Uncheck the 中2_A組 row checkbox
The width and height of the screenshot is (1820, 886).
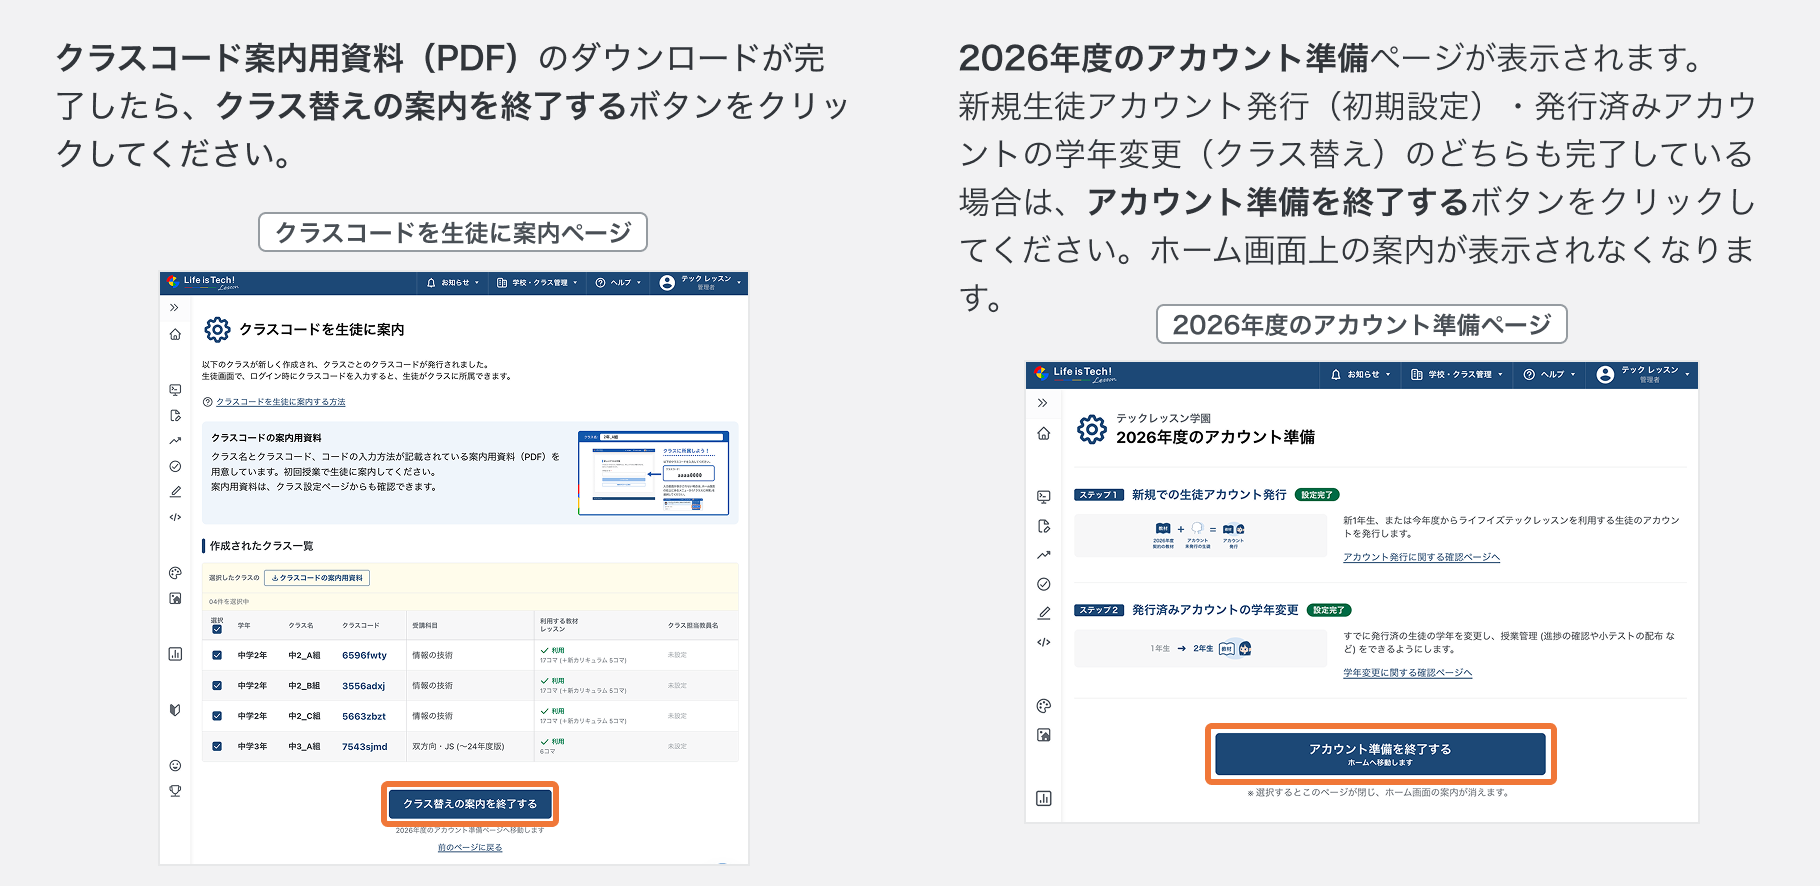(217, 656)
